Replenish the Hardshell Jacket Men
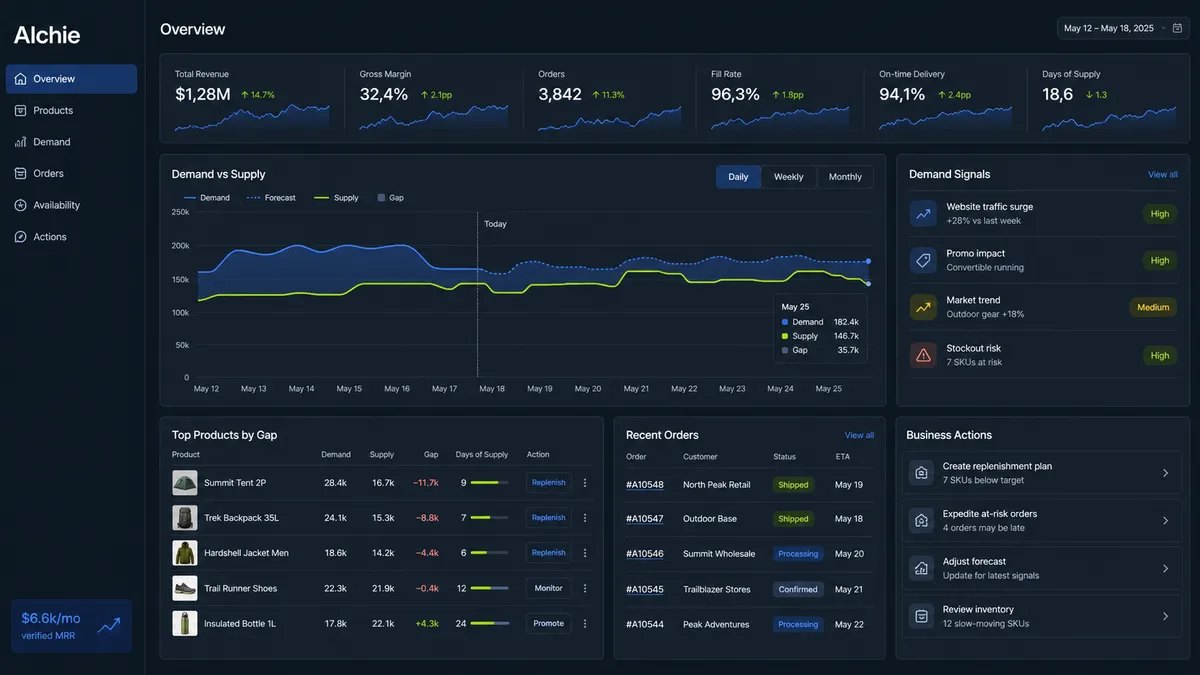 tap(549, 553)
